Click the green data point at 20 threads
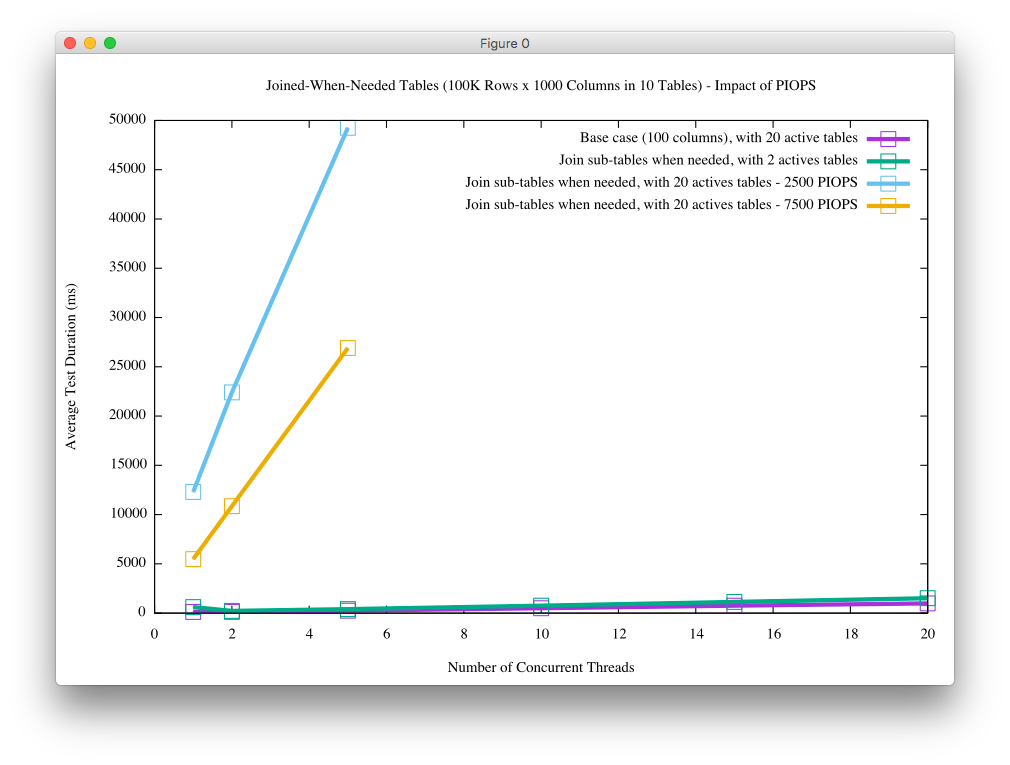The image size is (1010, 765). 928,598
